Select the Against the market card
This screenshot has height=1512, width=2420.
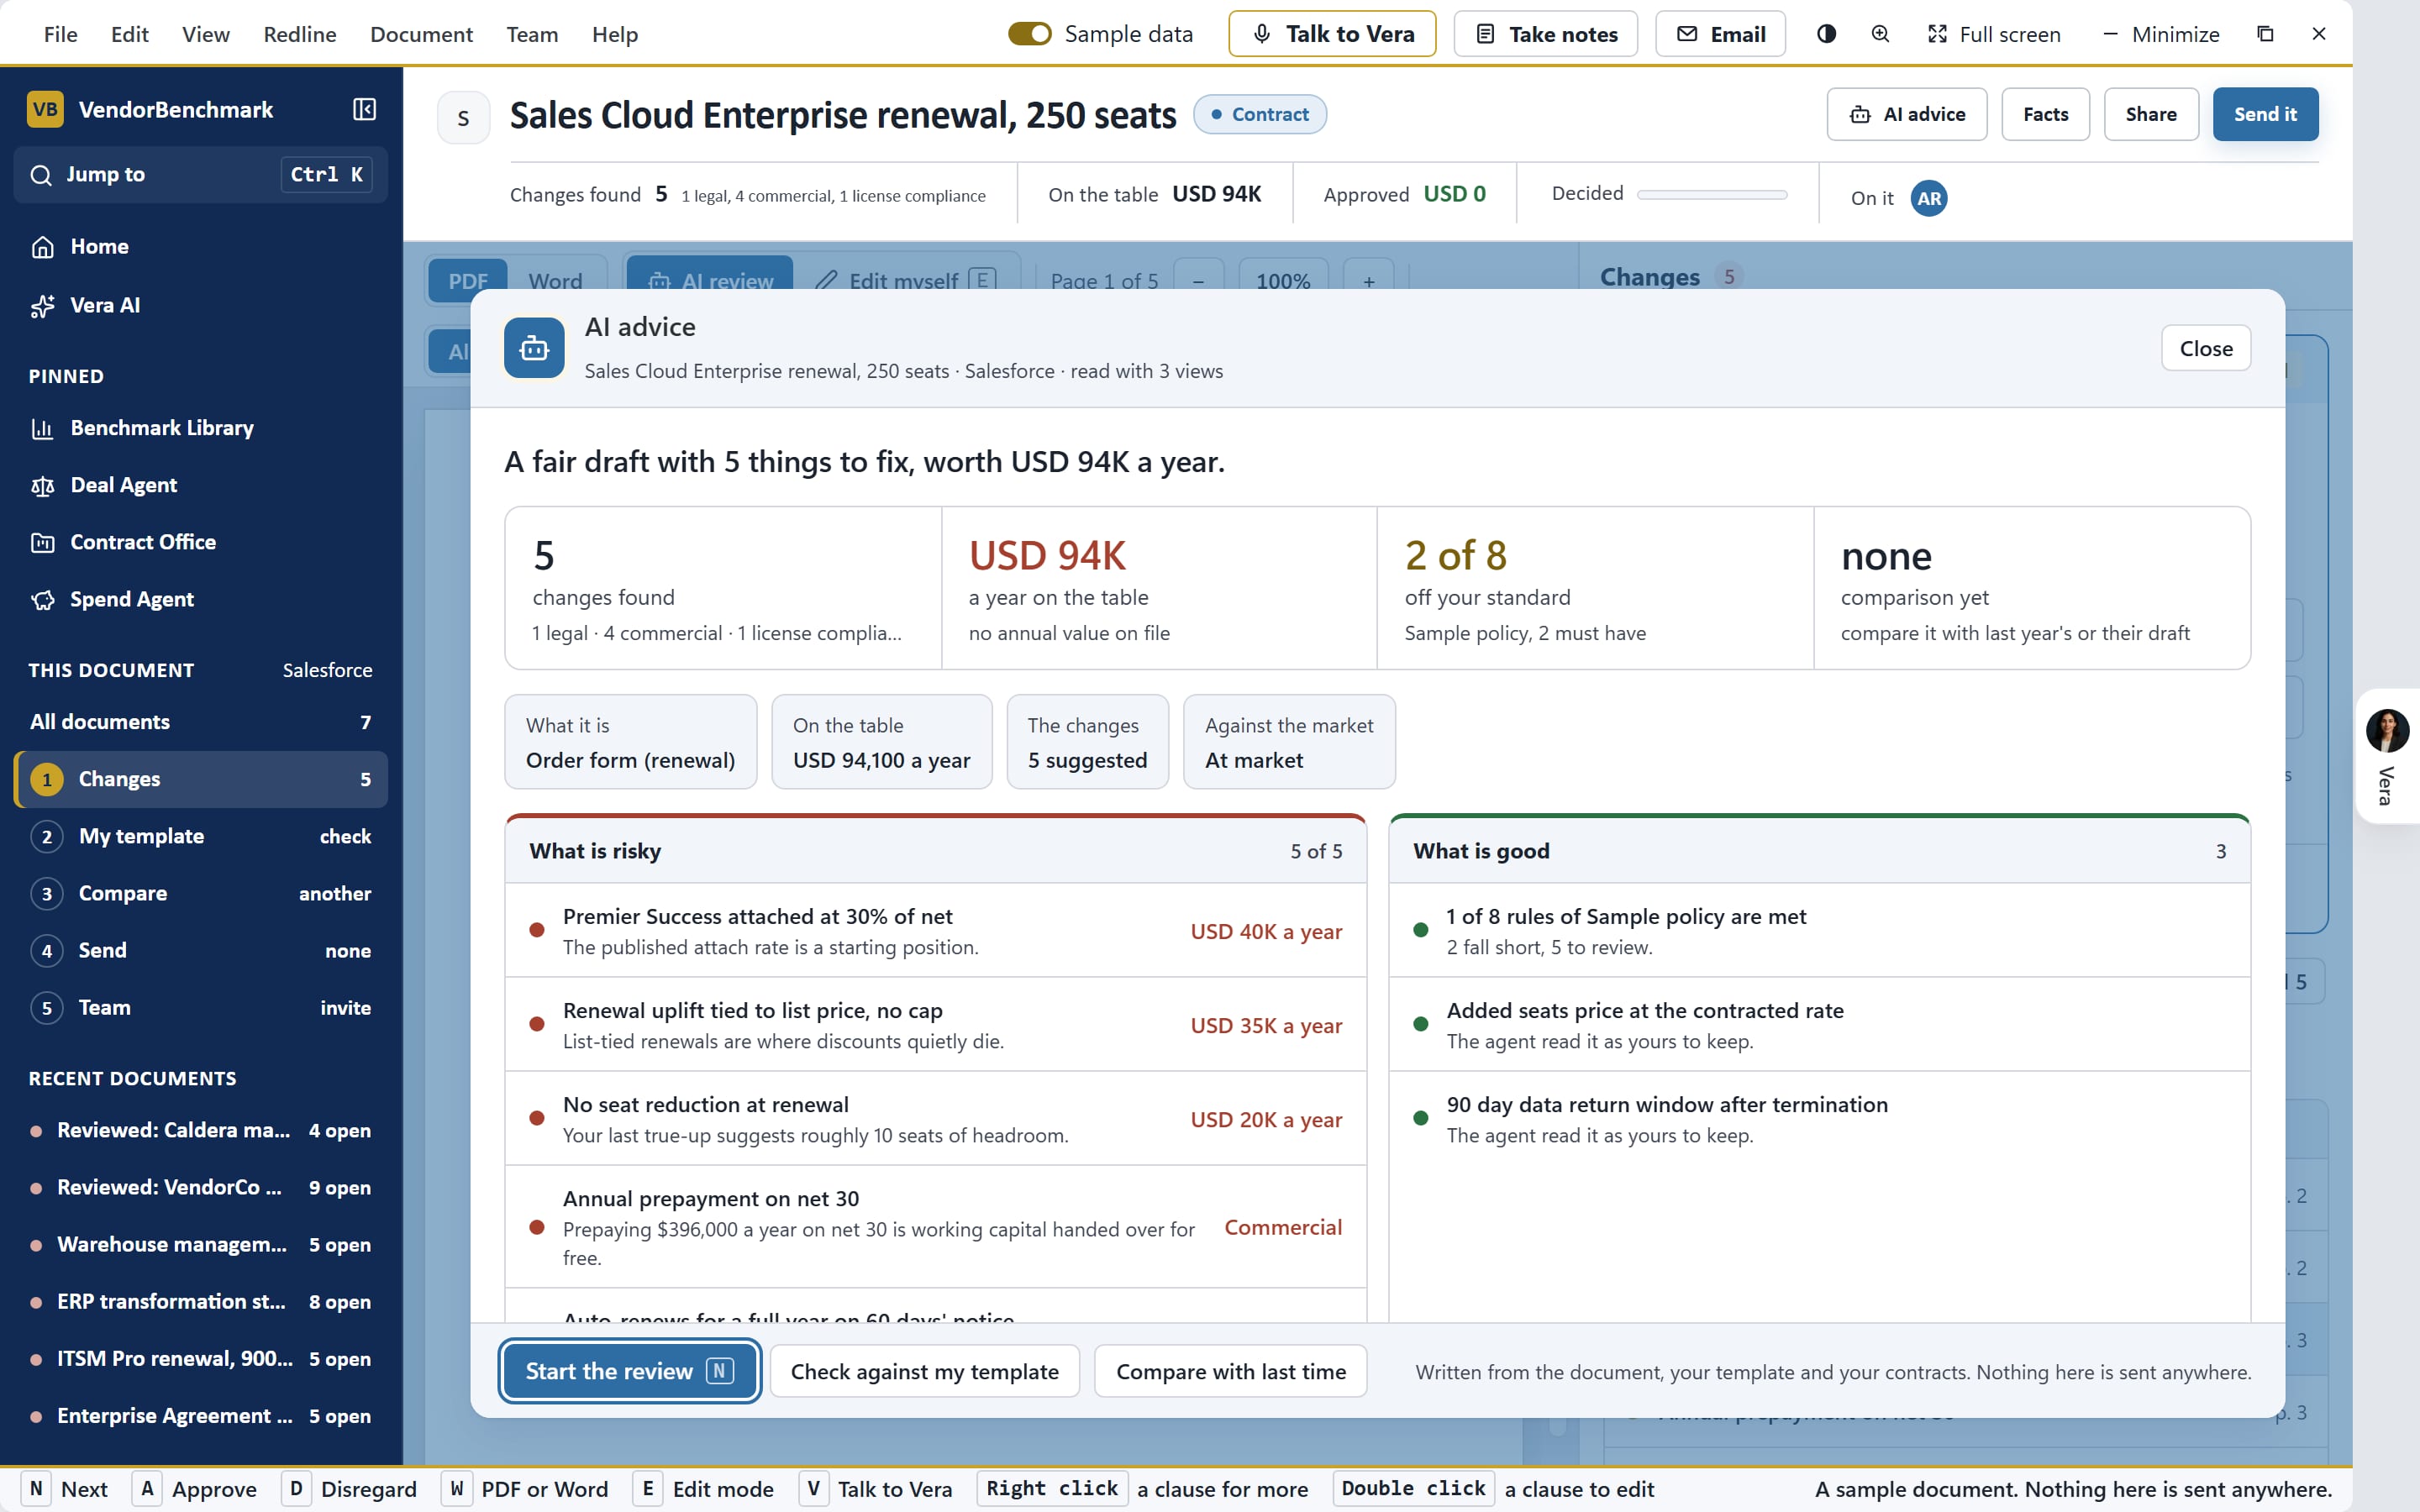point(1289,742)
